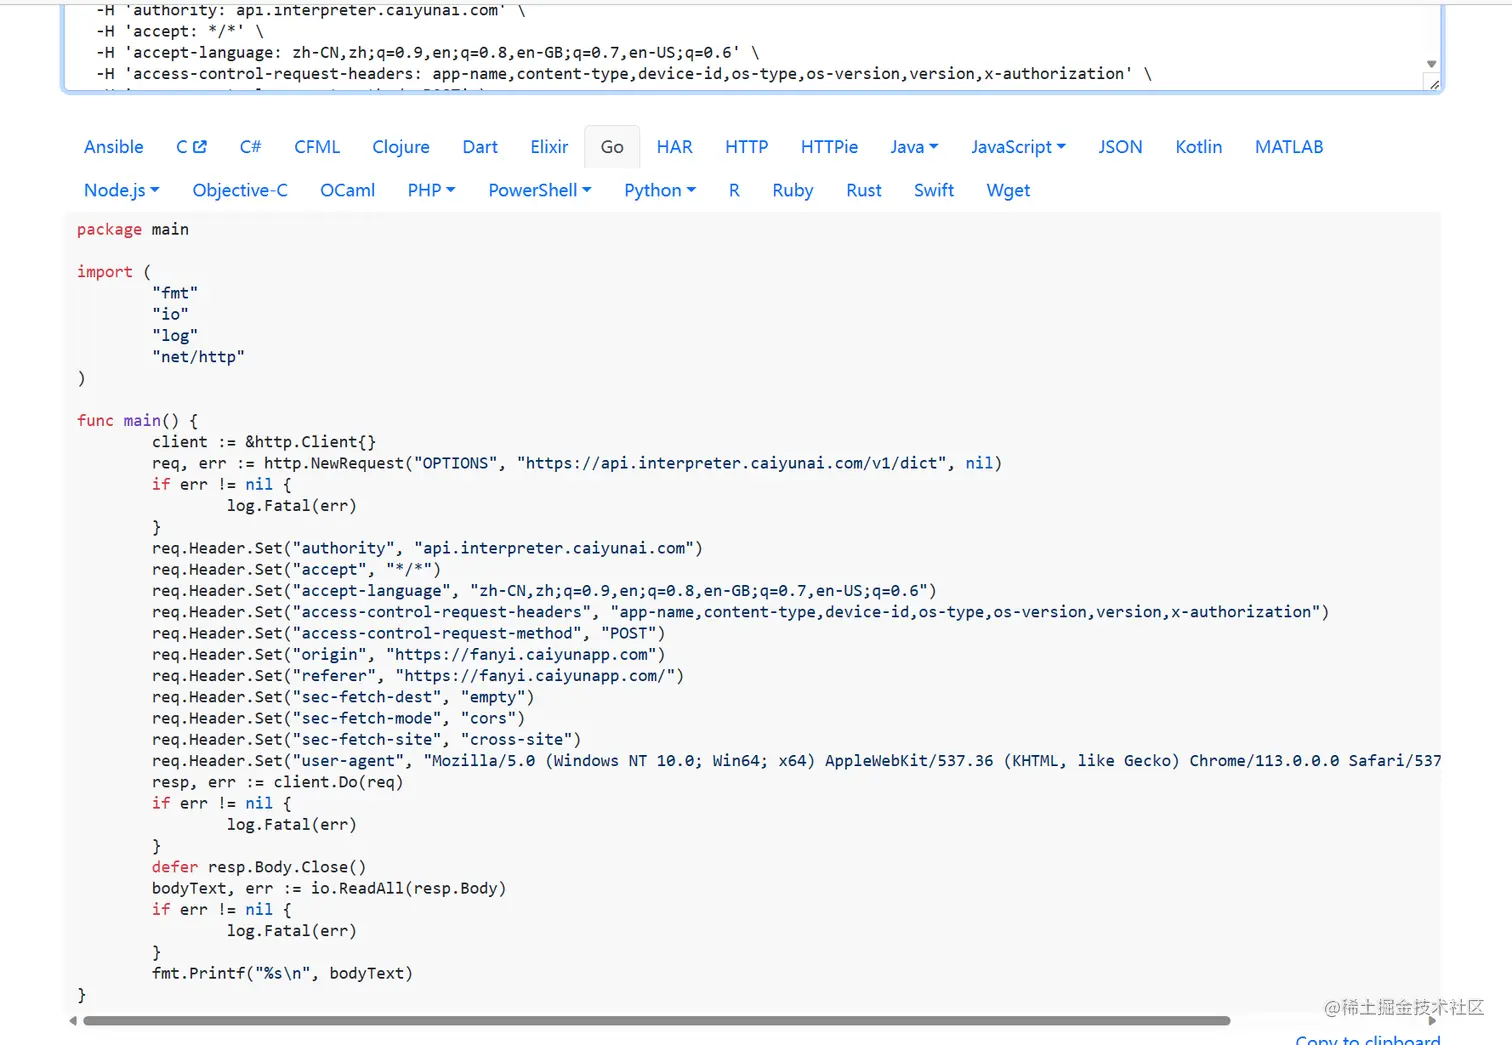Expand the Java language dropdown
1512x1045 pixels.
pos(914,147)
